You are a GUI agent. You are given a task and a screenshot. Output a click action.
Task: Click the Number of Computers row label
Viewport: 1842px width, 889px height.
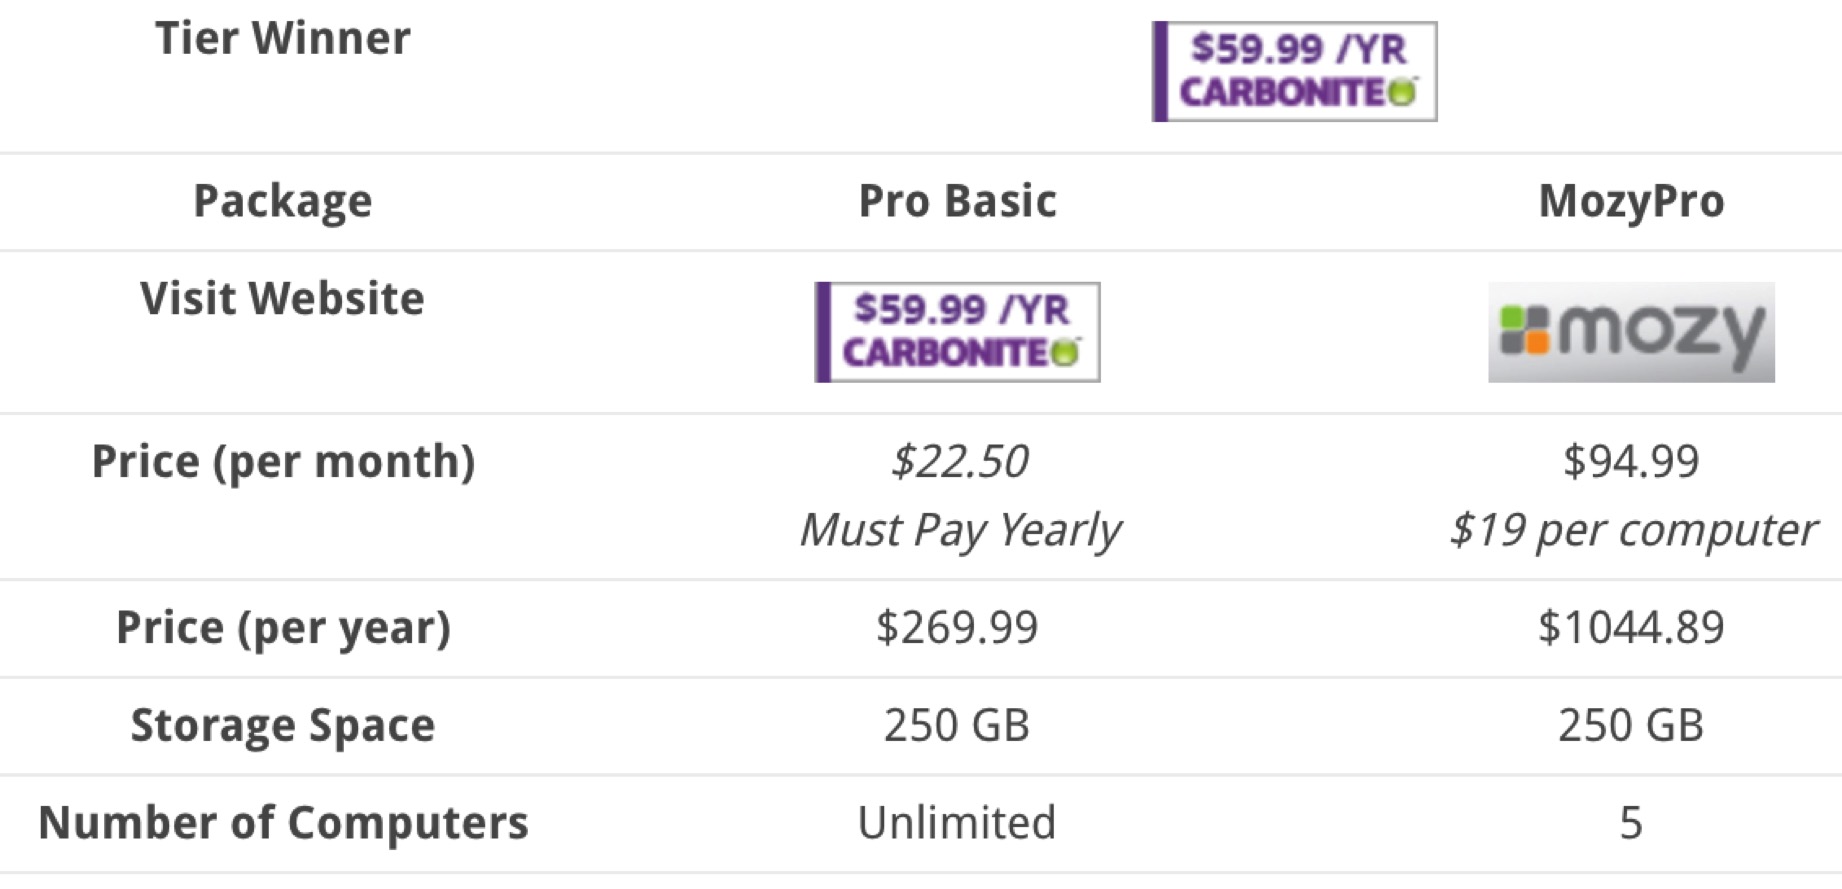coord(283,823)
